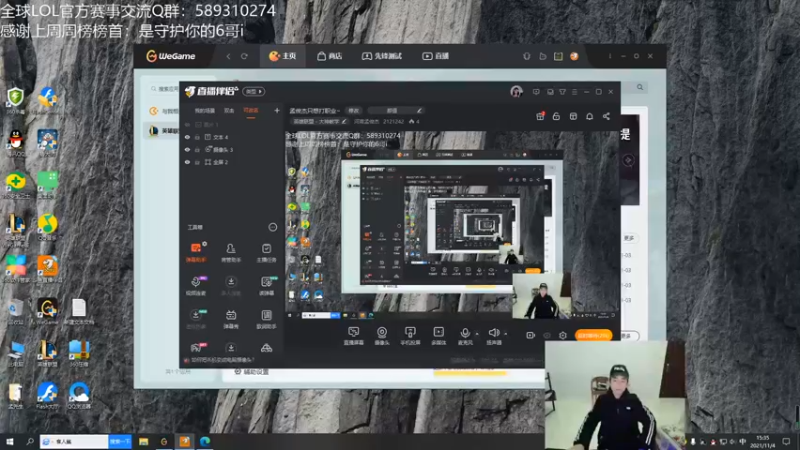The image size is (800, 450).
Task: Select the 全屏 2 source row
Action: tap(232, 162)
